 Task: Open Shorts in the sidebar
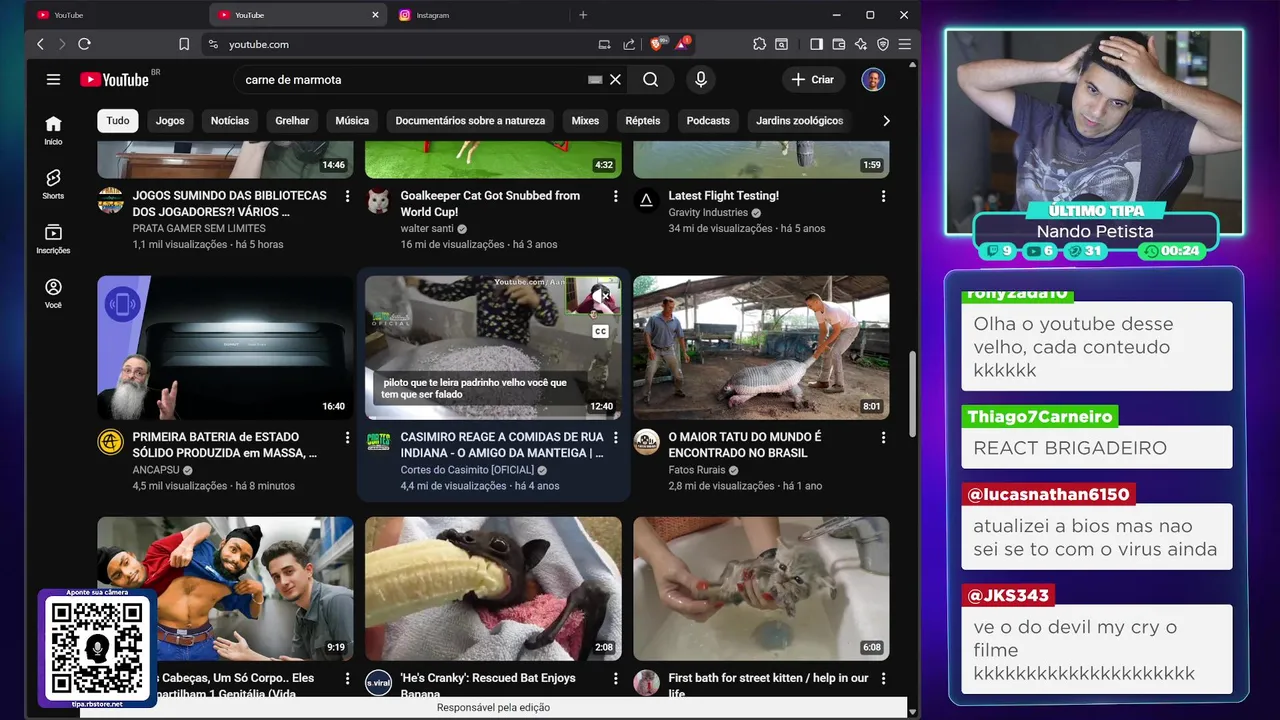click(x=53, y=184)
